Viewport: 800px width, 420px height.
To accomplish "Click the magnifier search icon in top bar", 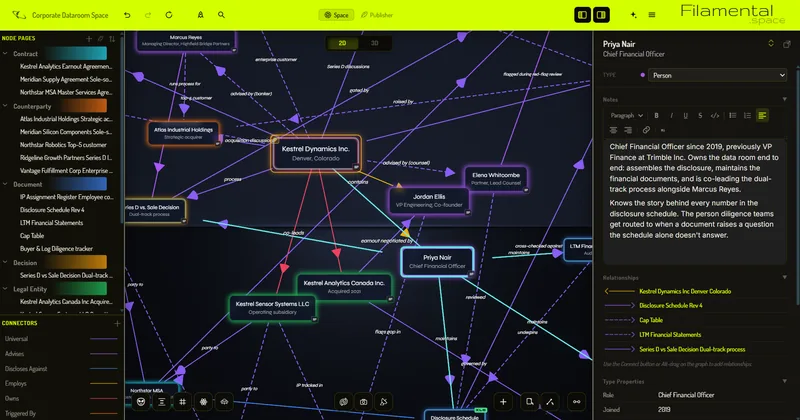I will [x=221, y=15].
